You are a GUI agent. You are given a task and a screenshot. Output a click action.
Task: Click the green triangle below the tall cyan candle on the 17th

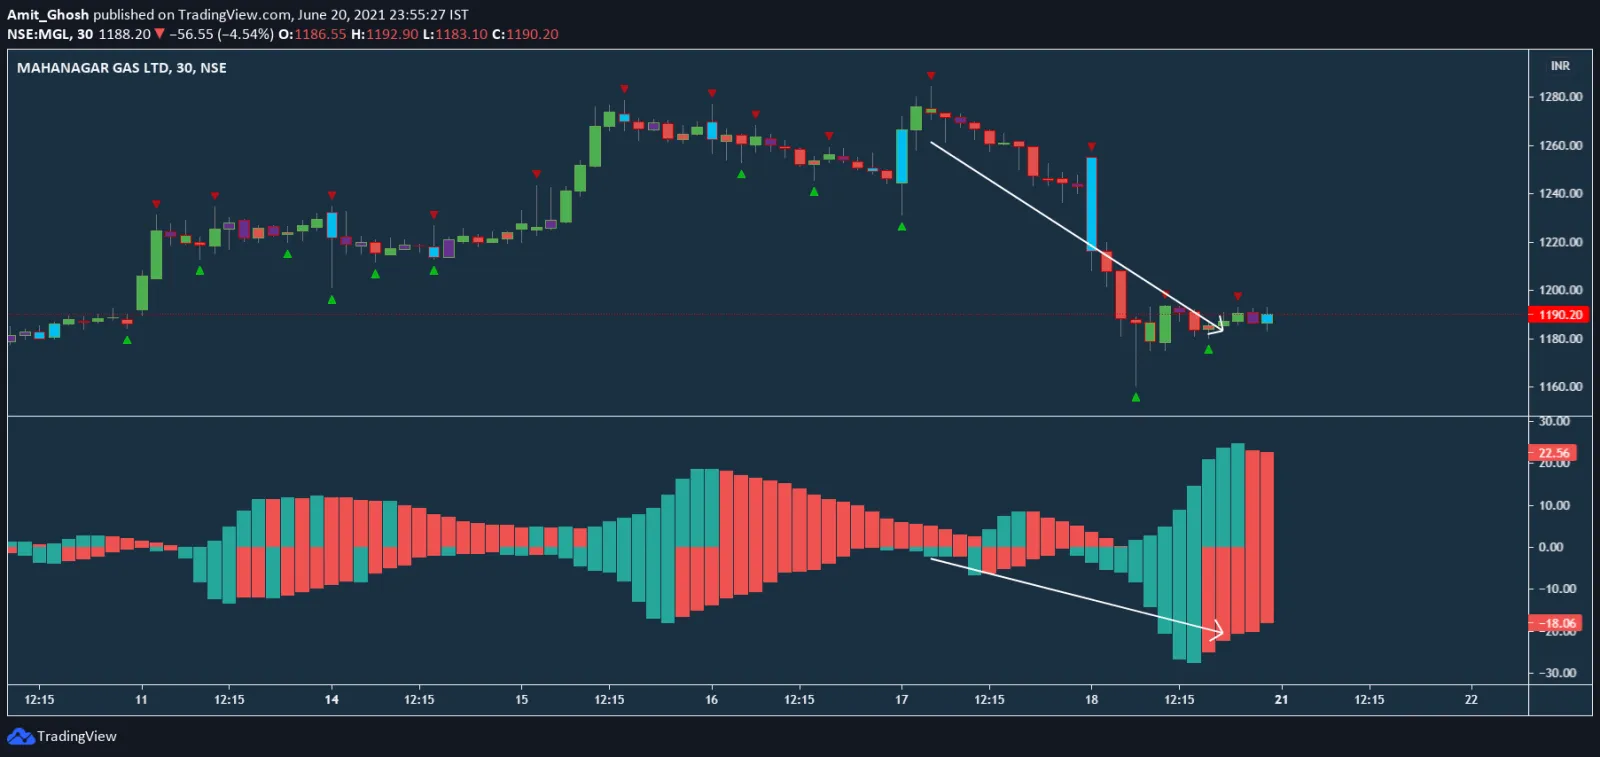pyautogui.click(x=902, y=227)
